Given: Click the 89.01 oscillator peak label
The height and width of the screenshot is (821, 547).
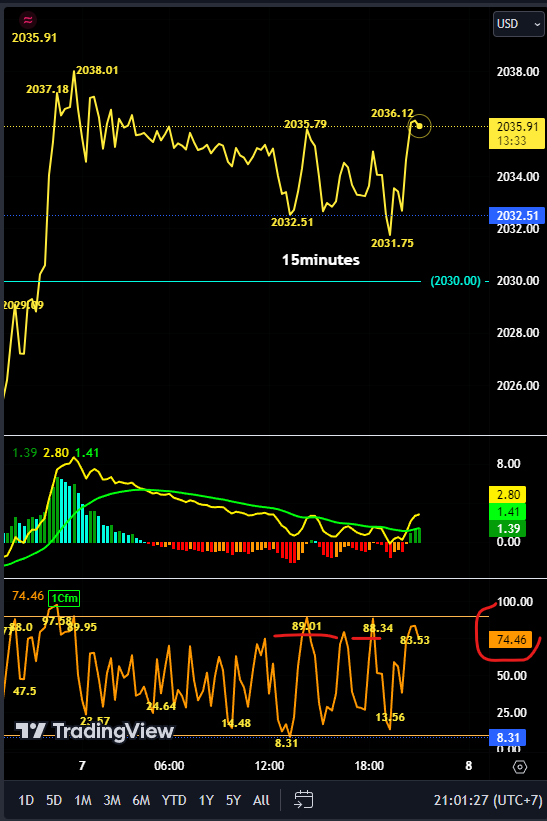Looking at the screenshot, I should (307, 626).
